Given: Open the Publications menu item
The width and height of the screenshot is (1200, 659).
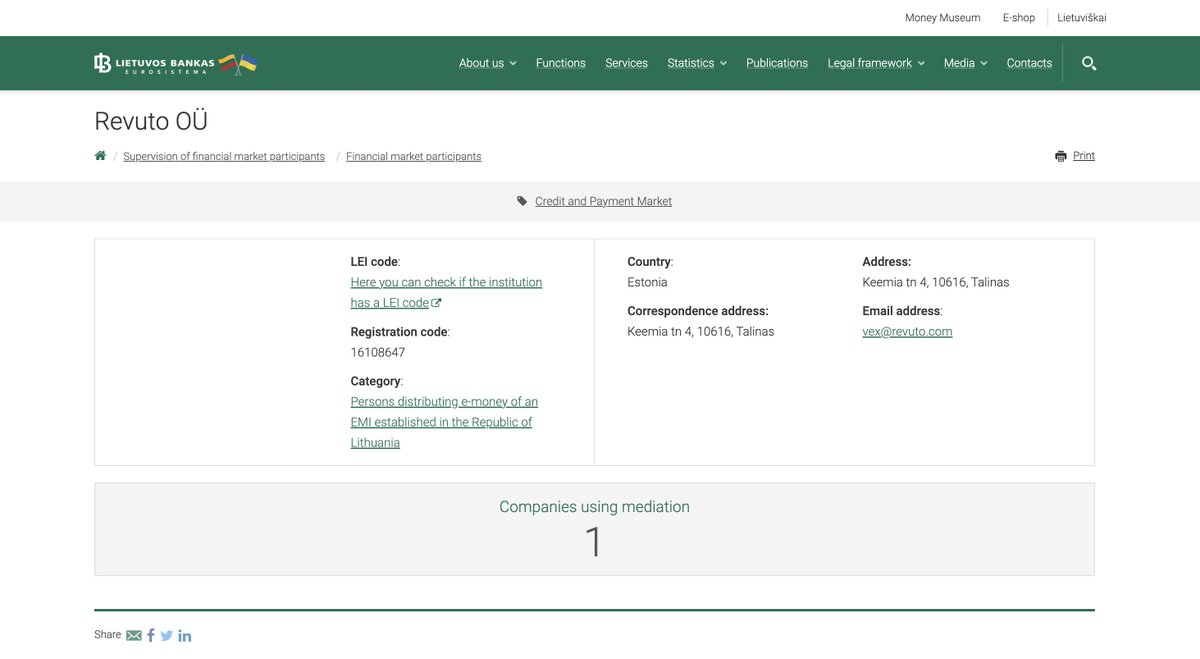Looking at the screenshot, I should point(777,63).
